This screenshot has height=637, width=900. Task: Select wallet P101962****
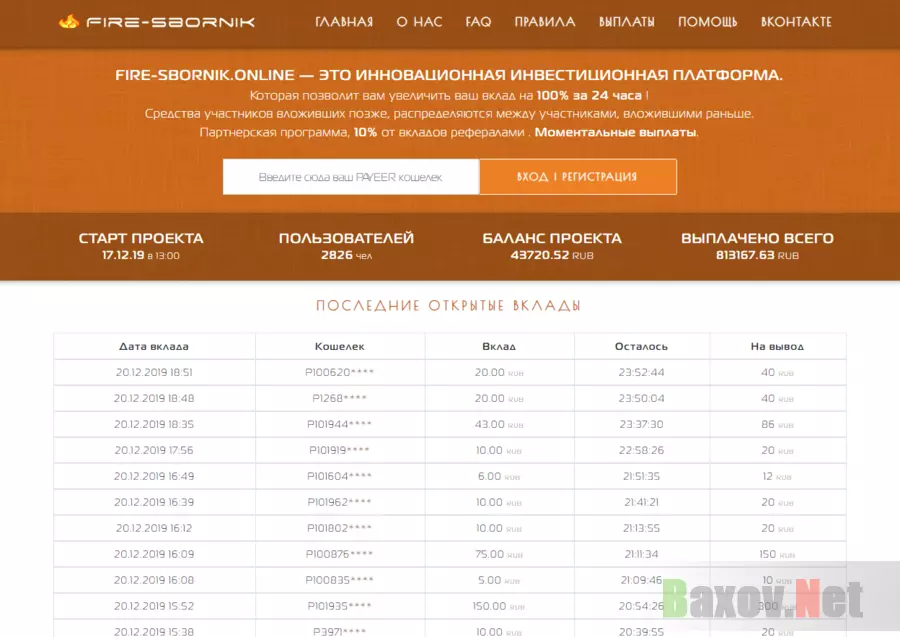point(339,502)
